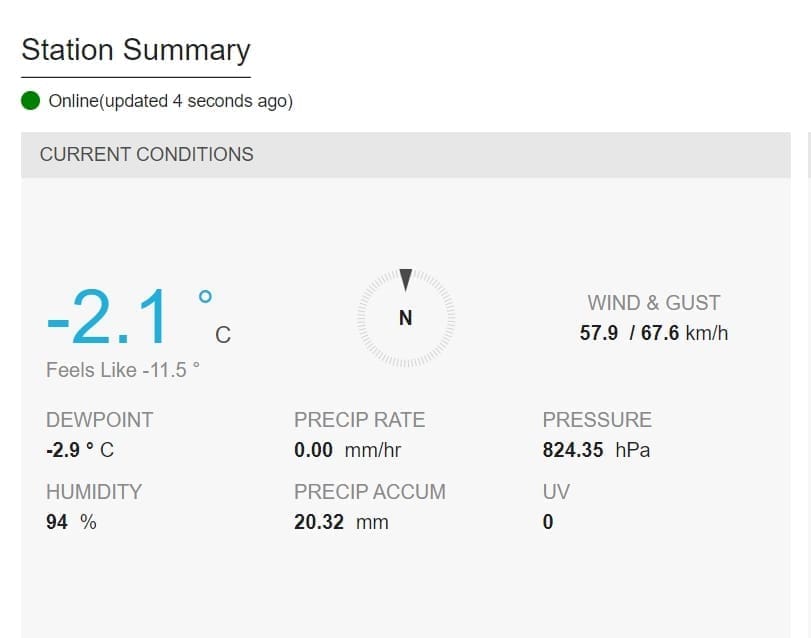Click the PRESSURE label
This screenshot has width=811, height=638.
click(597, 420)
